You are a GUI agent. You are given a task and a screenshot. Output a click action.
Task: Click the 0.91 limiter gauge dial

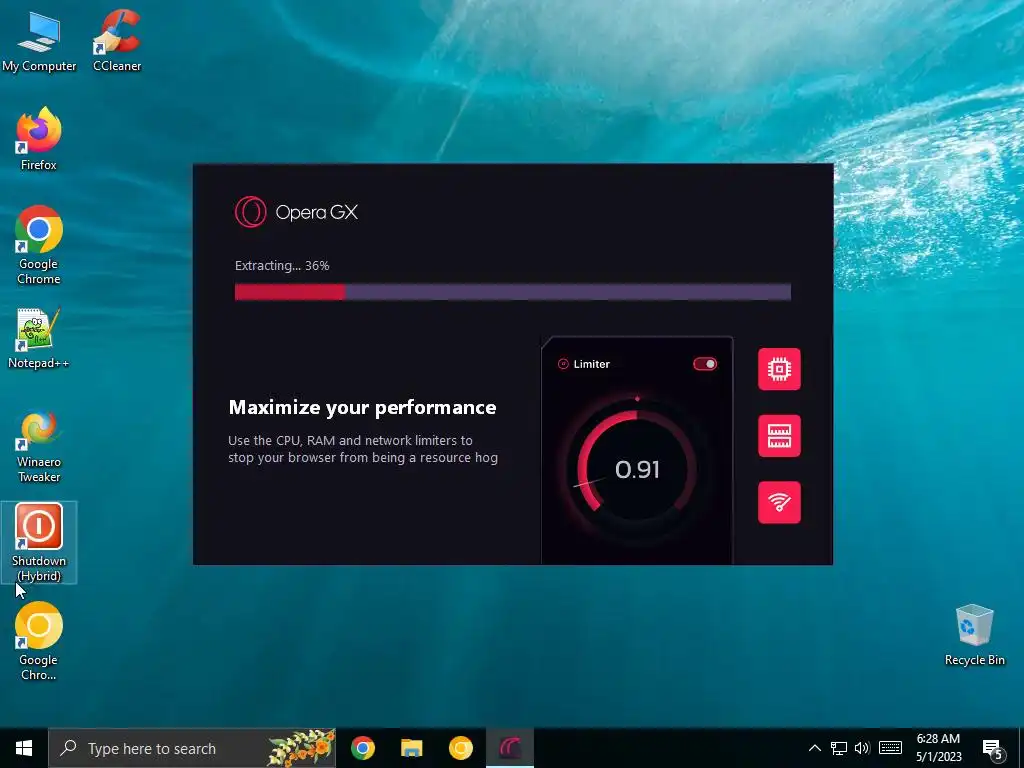coord(637,469)
